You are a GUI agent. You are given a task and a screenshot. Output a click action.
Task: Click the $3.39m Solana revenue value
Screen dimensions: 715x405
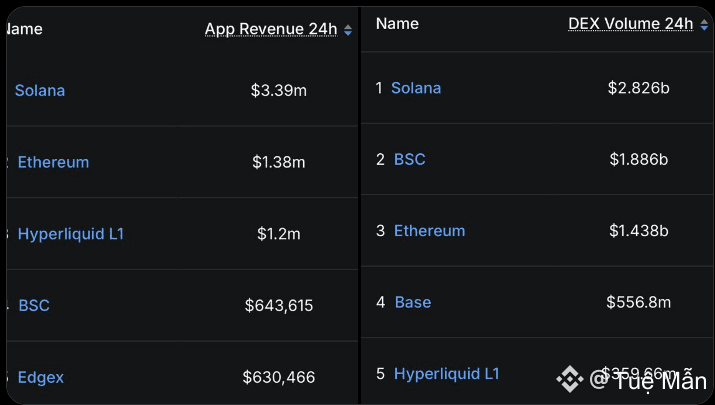pyautogui.click(x=279, y=90)
